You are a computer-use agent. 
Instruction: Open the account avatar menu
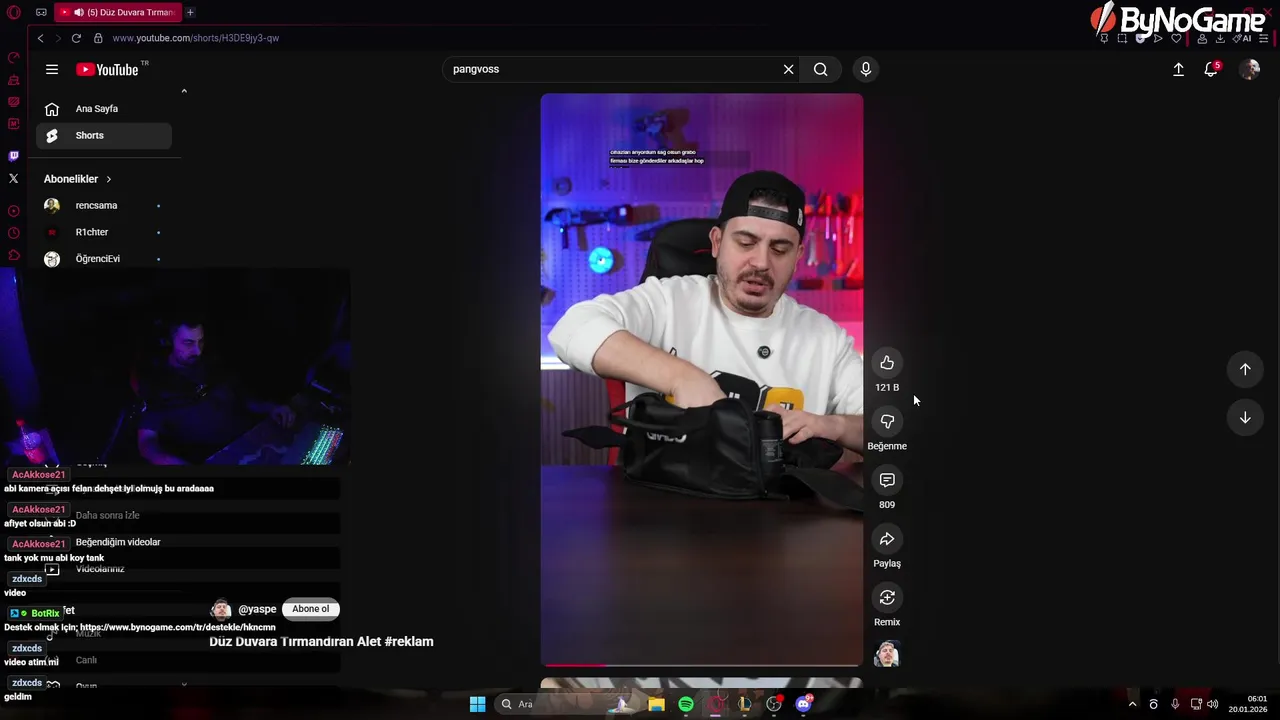(x=1249, y=69)
